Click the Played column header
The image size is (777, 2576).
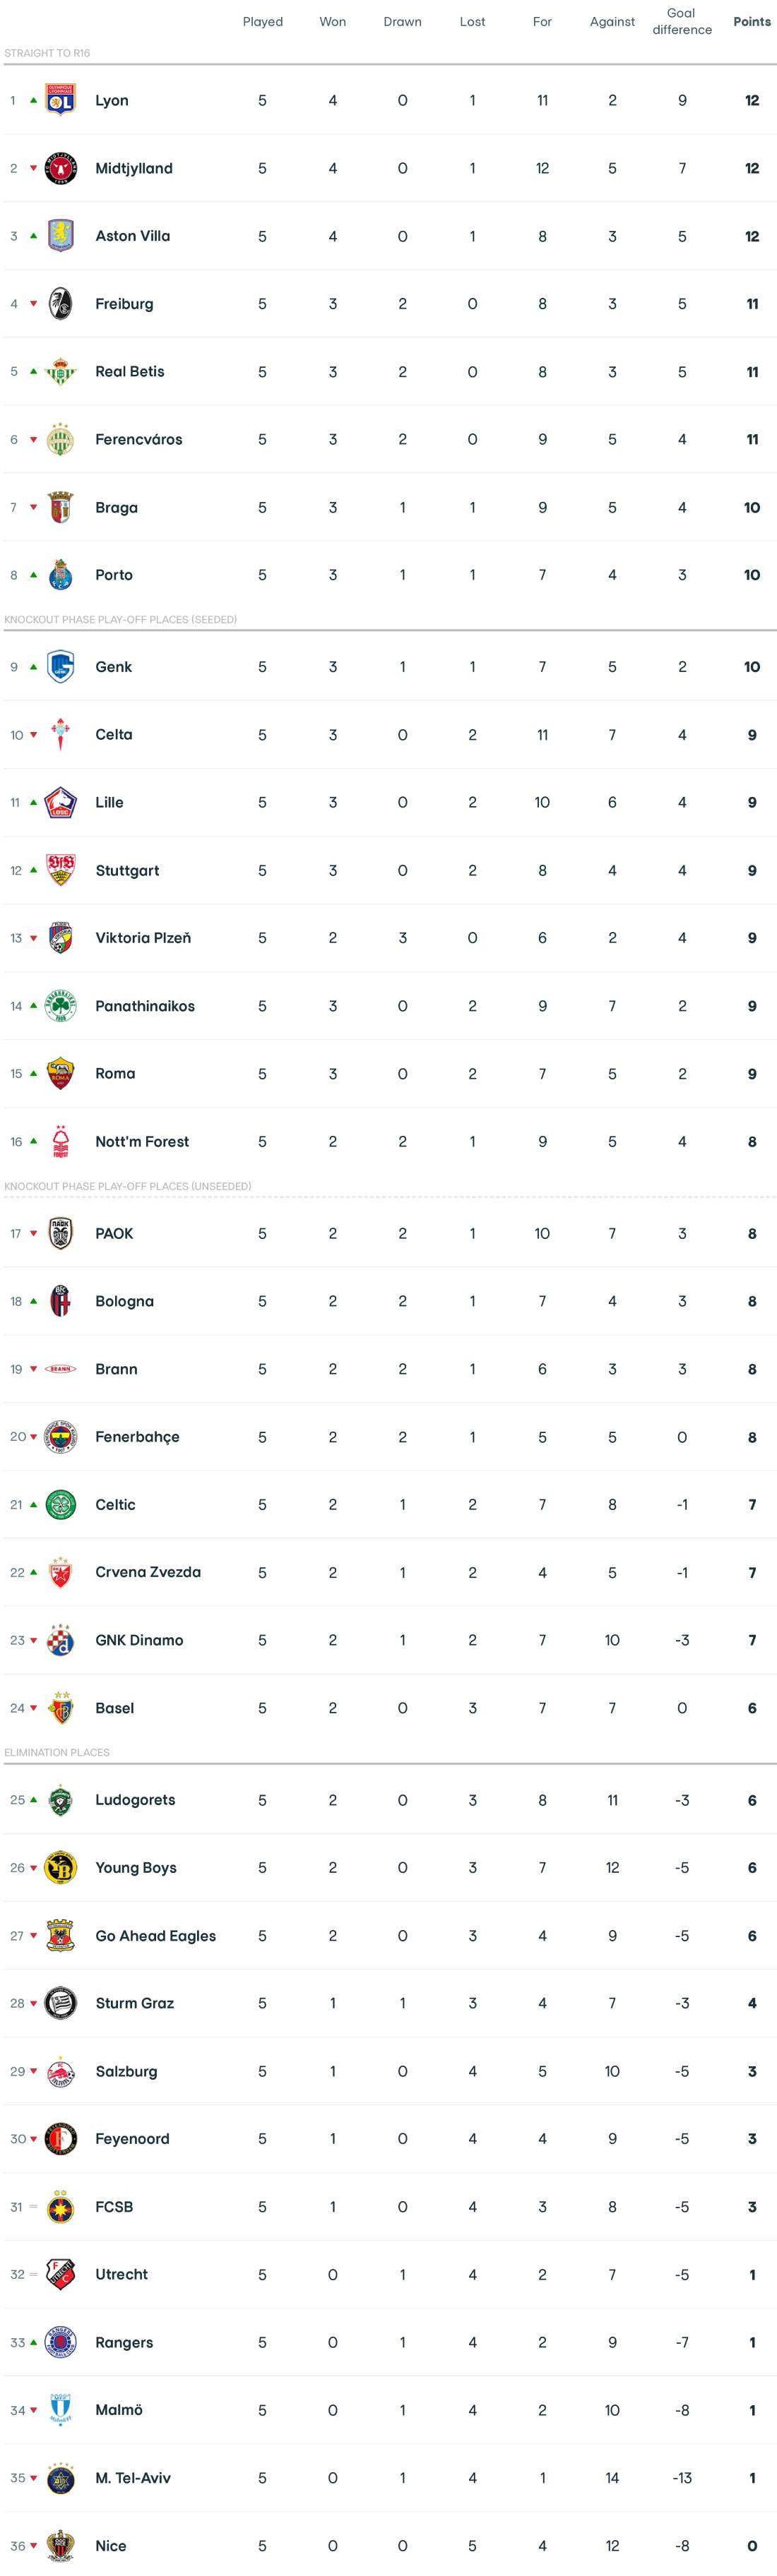tap(263, 21)
